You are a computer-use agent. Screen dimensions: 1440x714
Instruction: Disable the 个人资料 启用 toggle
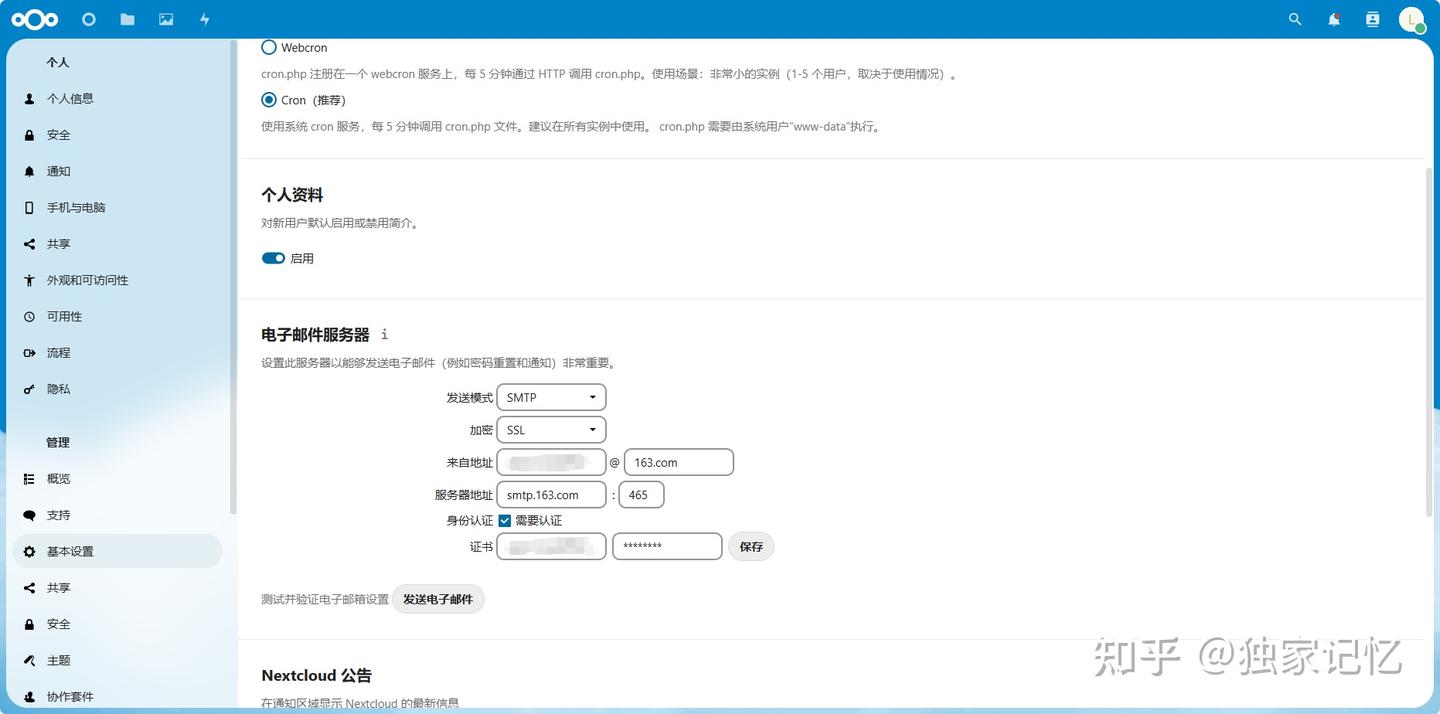point(272,258)
